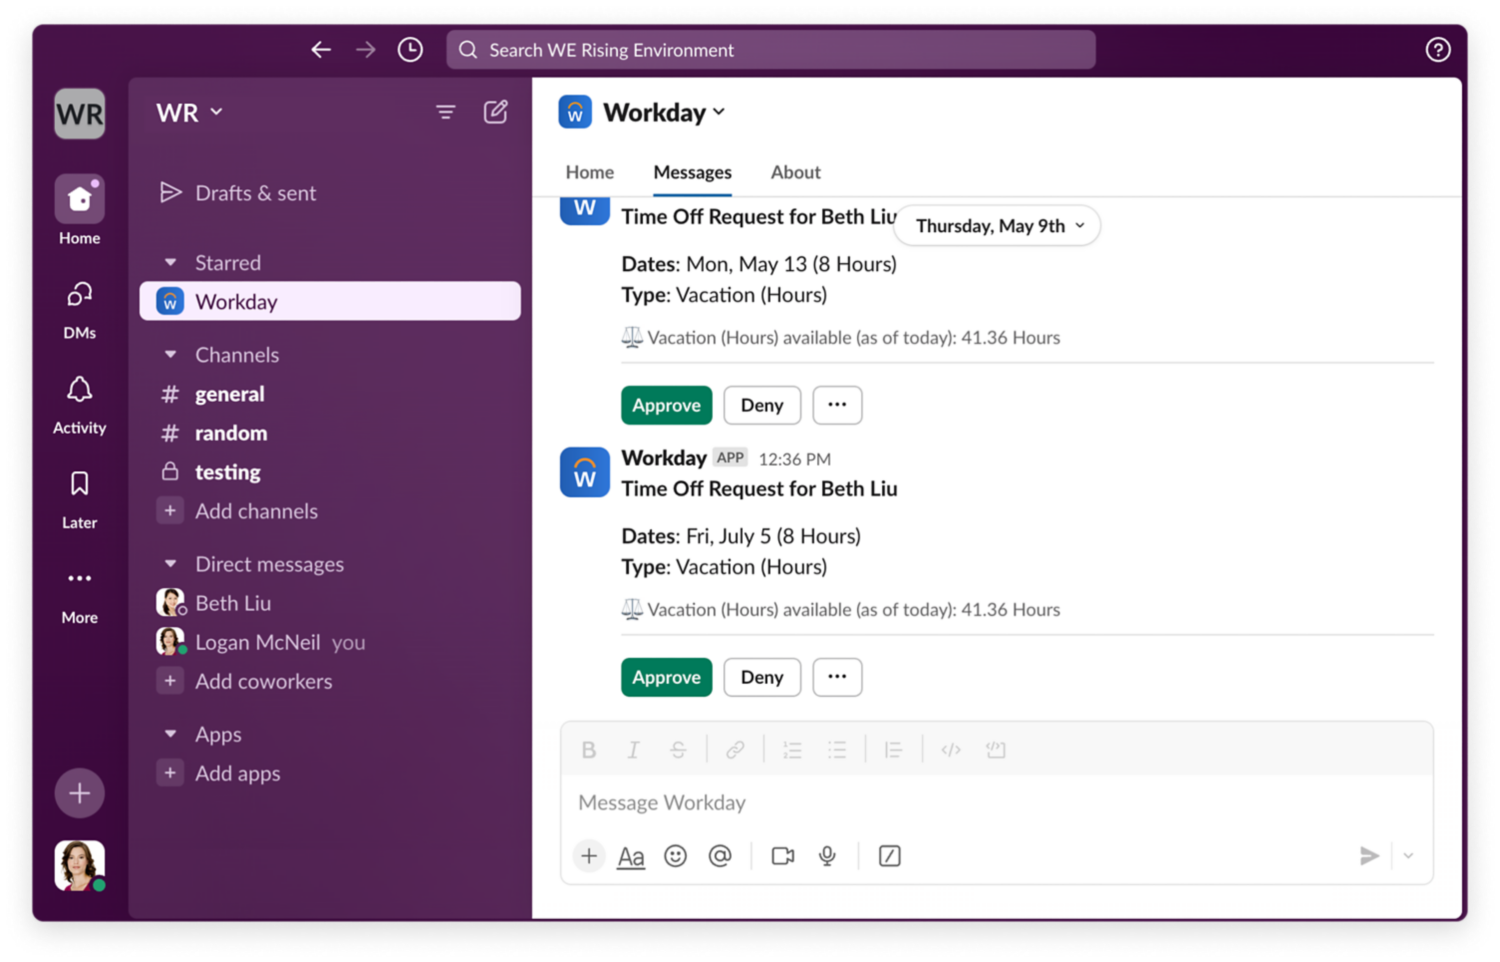Toggle strikethrough formatting in composer
This screenshot has width=1500, height=962.
tap(678, 750)
